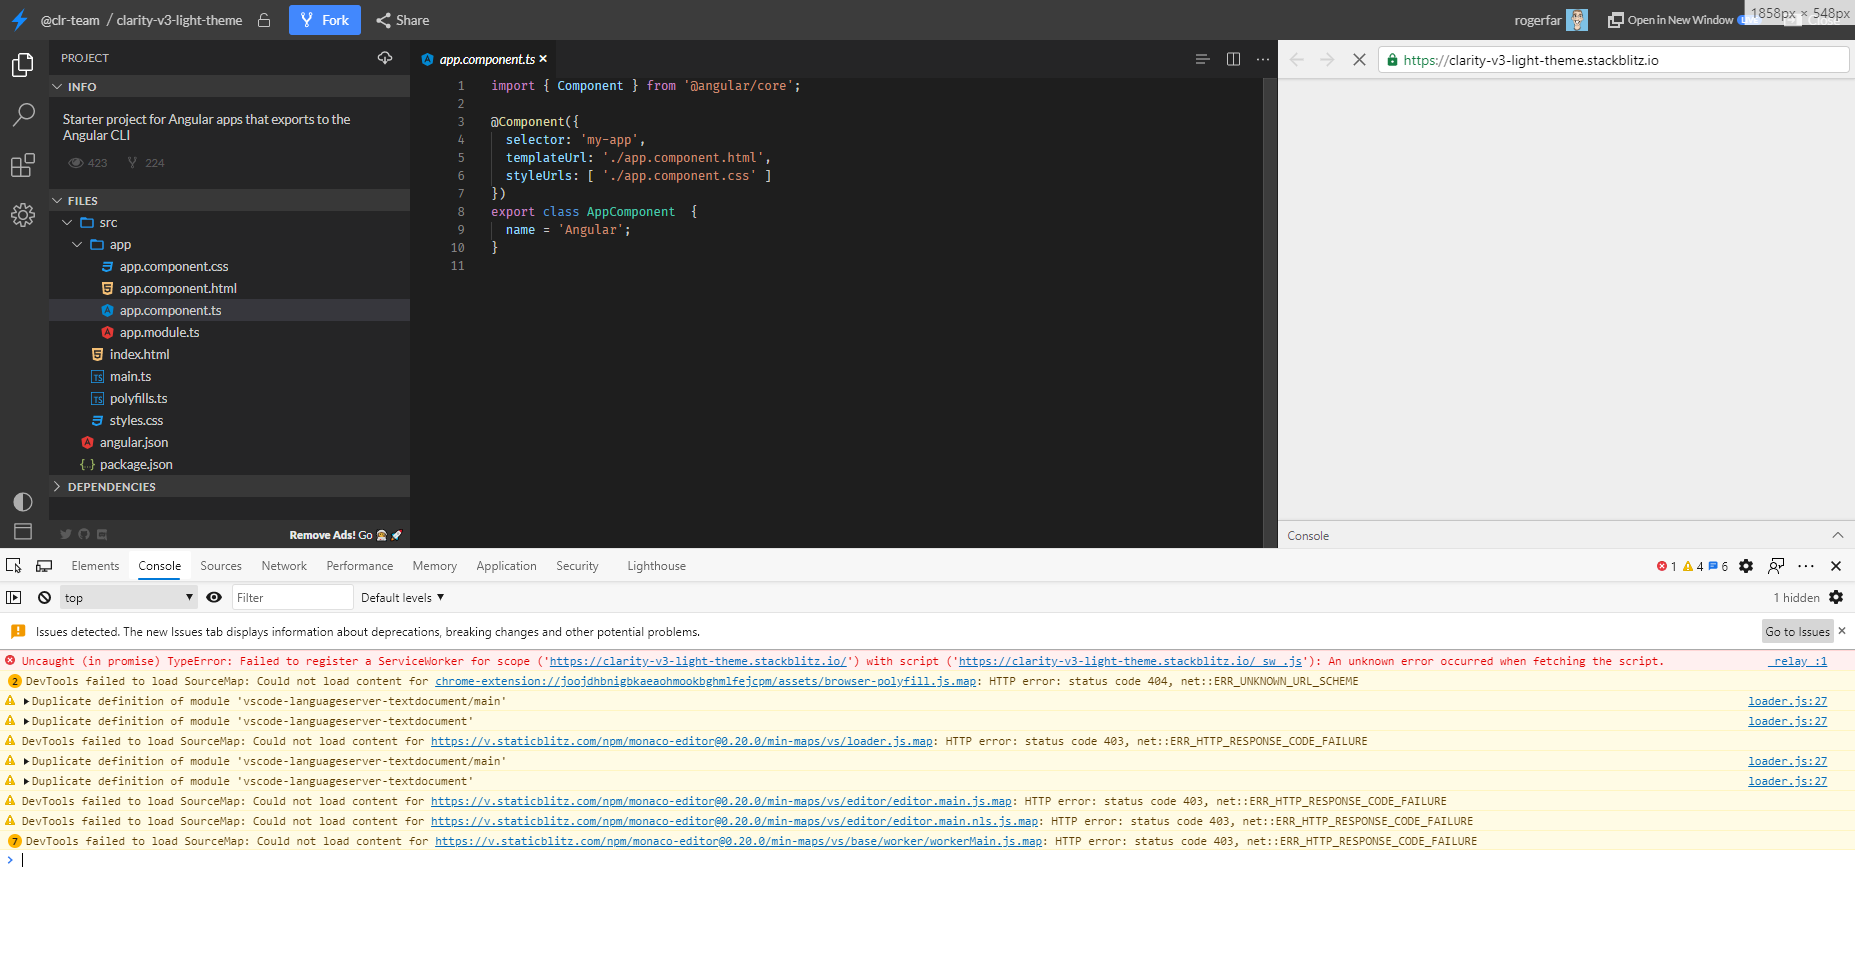The width and height of the screenshot is (1855, 973).
Task: Toggle the light/dark theme half-circle icon
Action: point(23,502)
